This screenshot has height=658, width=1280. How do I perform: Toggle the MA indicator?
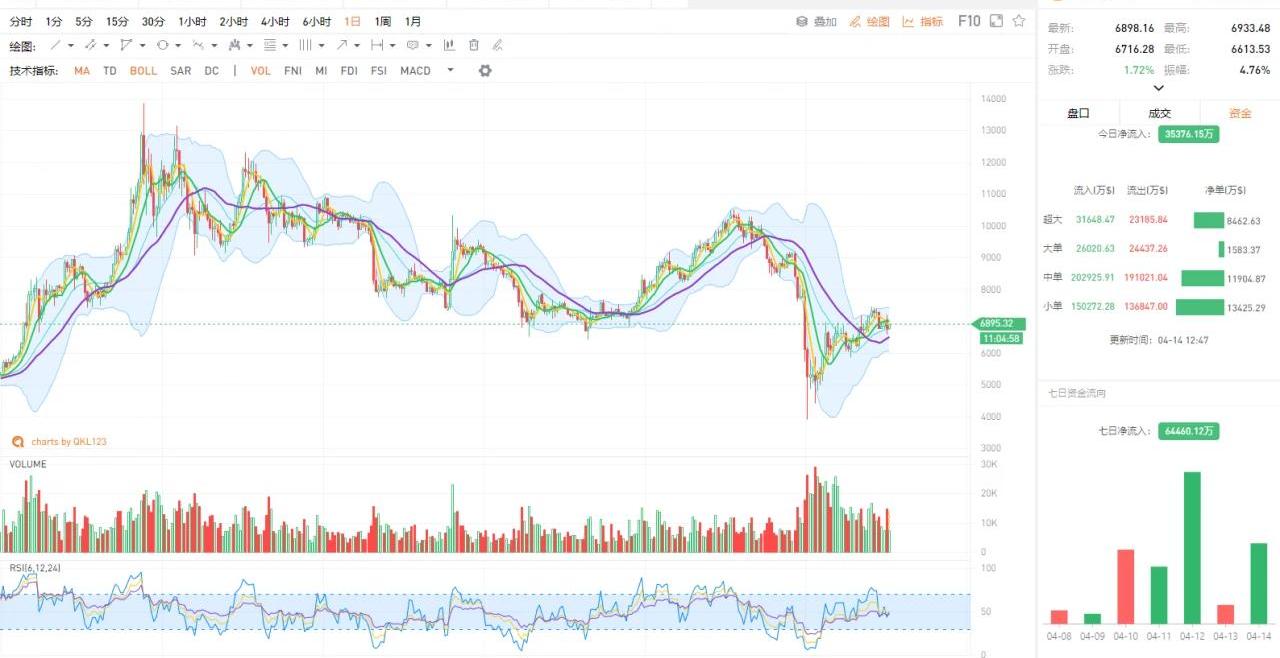pyautogui.click(x=82, y=71)
